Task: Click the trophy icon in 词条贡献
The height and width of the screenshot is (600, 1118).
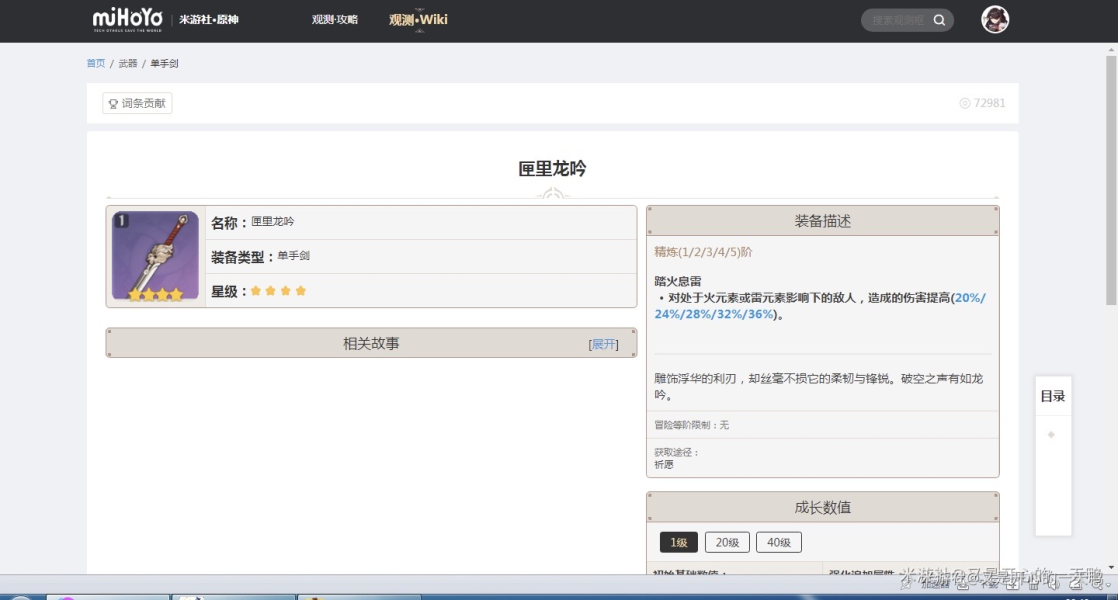Action: pos(113,104)
